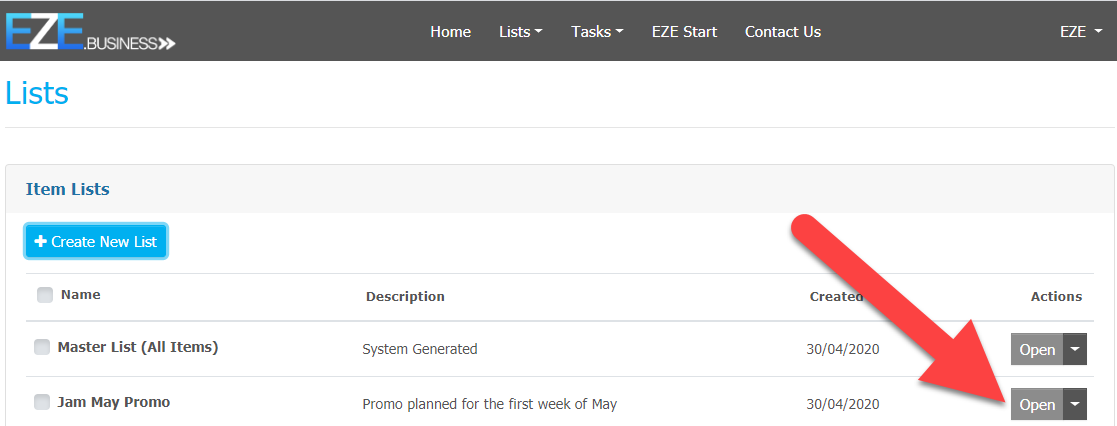Click the plus icon on Create New List

41,242
